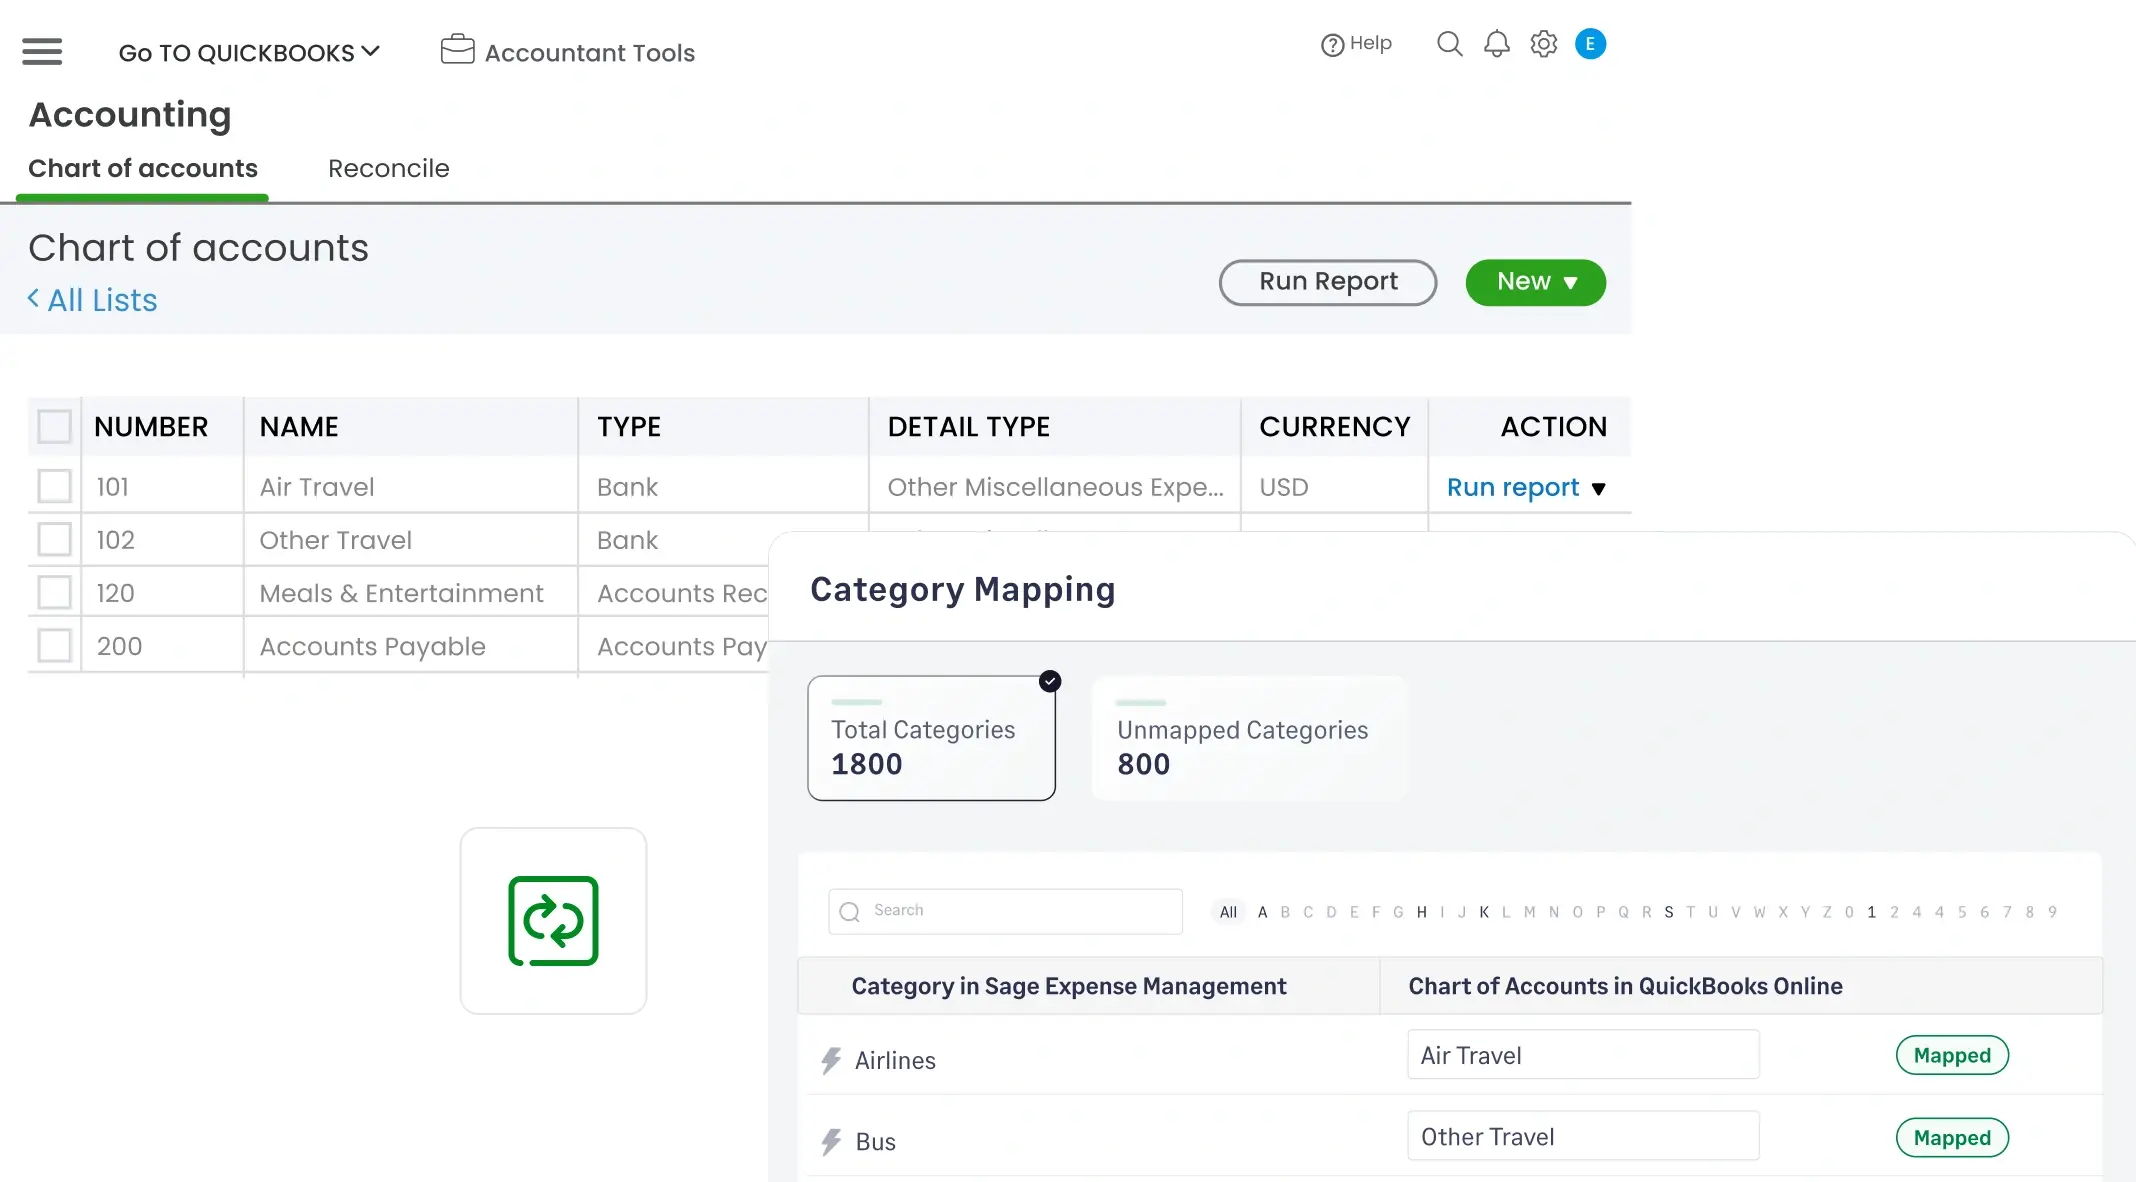
Task: Check the box for account 200
Action: coord(54,645)
